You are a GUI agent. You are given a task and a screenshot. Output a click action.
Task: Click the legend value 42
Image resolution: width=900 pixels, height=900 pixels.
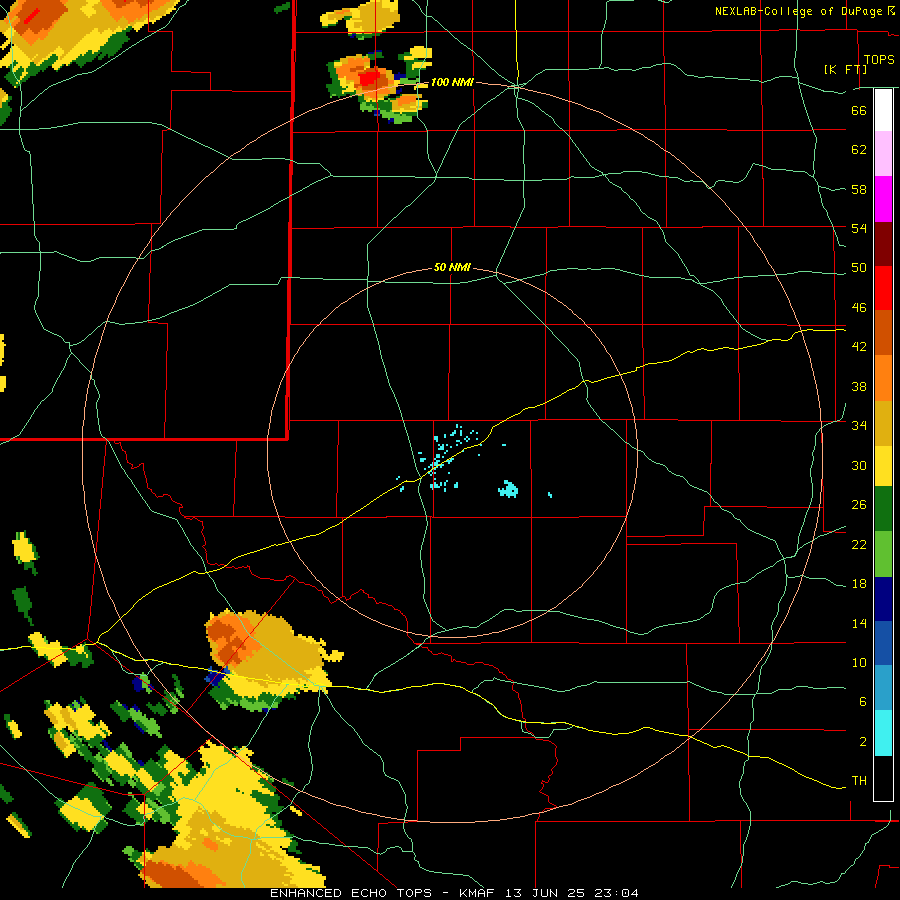click(859, 347)
